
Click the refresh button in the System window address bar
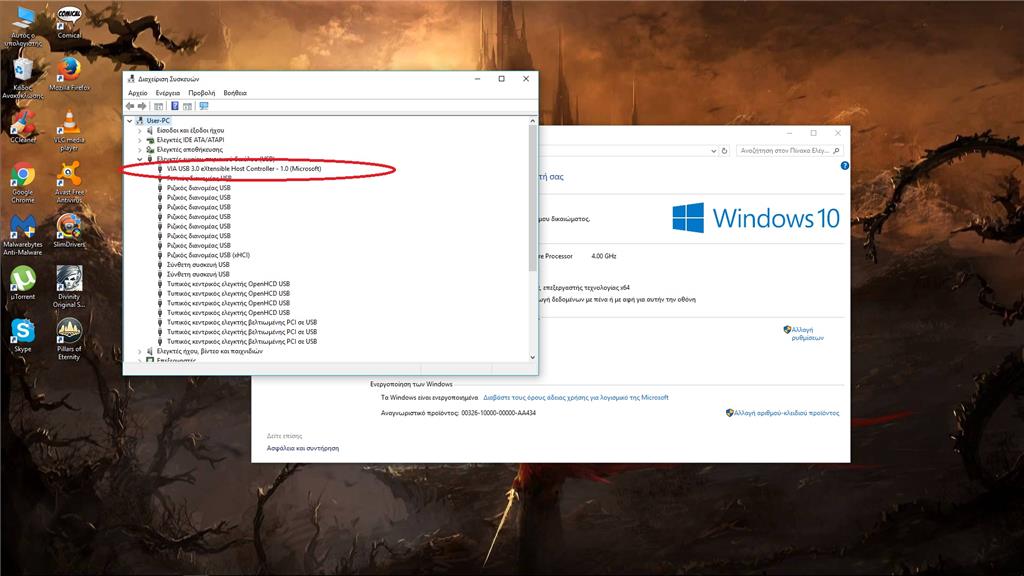coord(724,151)
